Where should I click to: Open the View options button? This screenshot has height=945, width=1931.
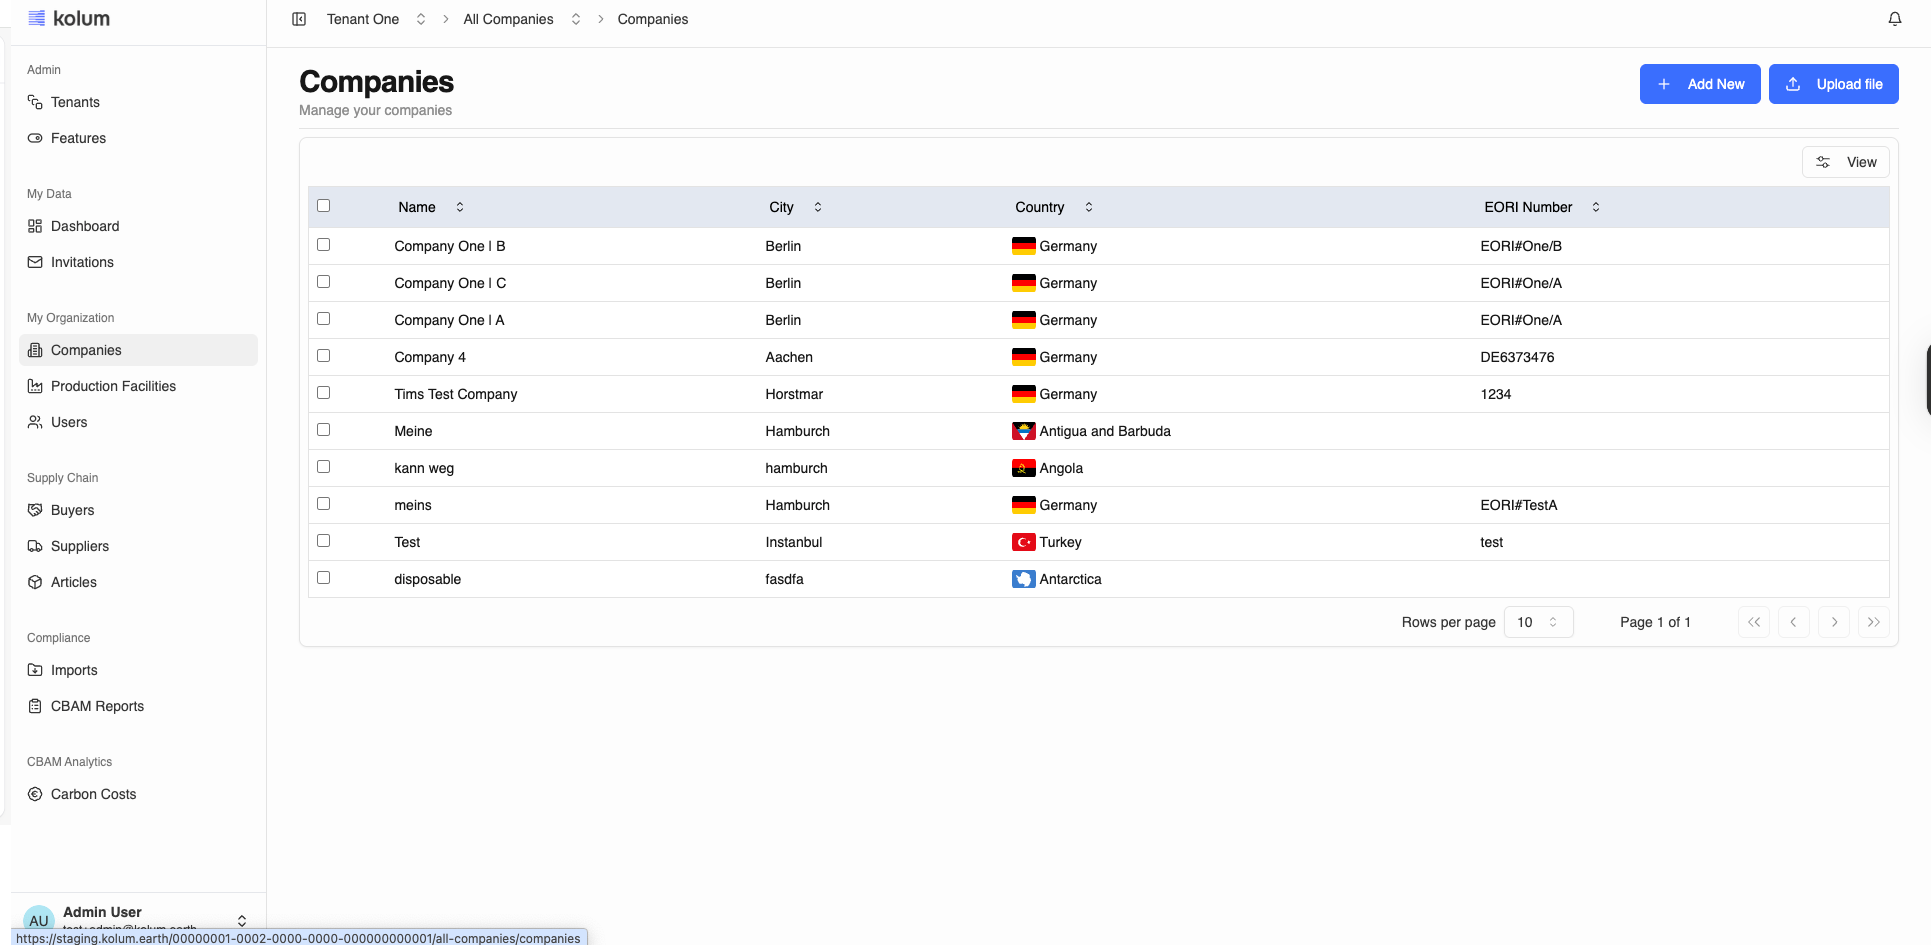click(1845, 162)
